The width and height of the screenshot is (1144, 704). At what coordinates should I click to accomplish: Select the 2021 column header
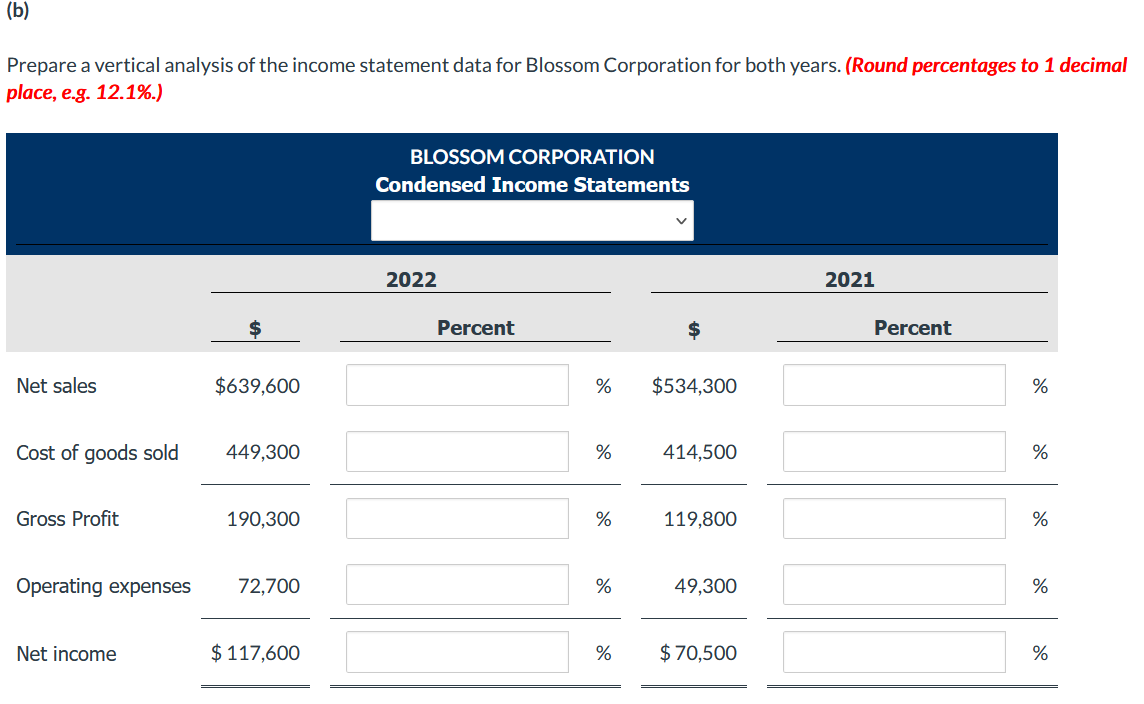point(849,280)
